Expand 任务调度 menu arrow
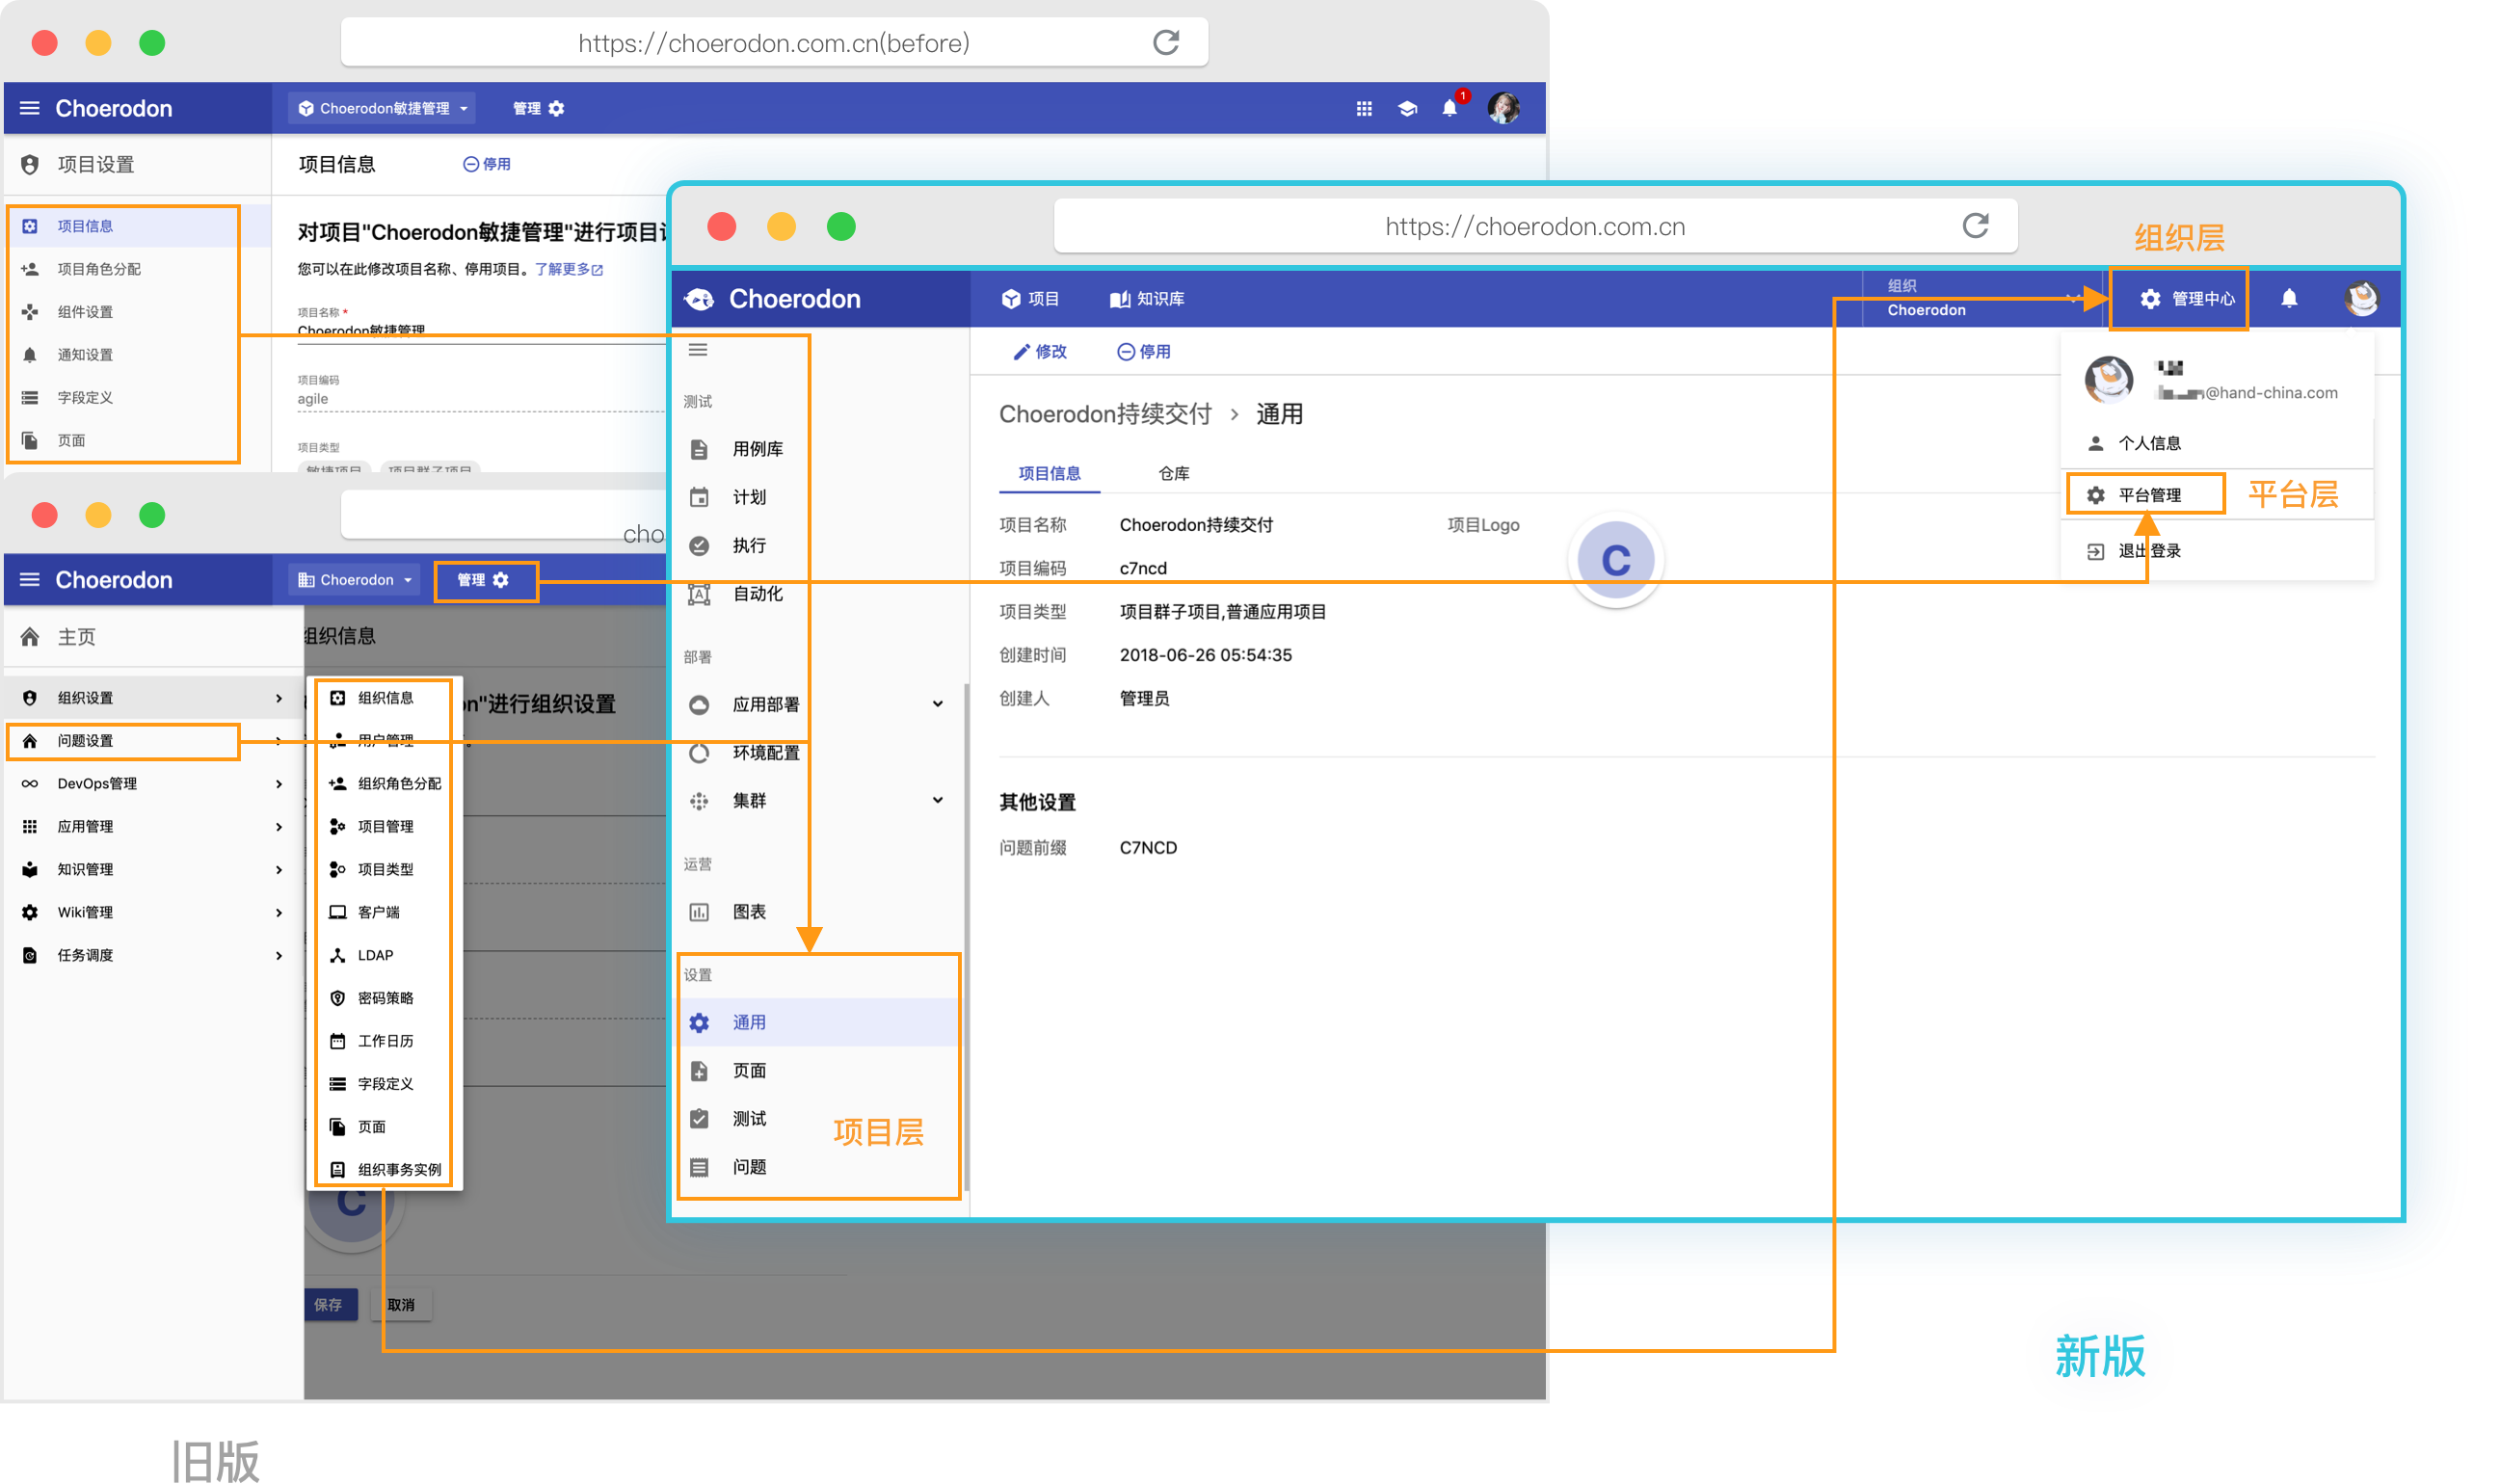 point(278,955)
